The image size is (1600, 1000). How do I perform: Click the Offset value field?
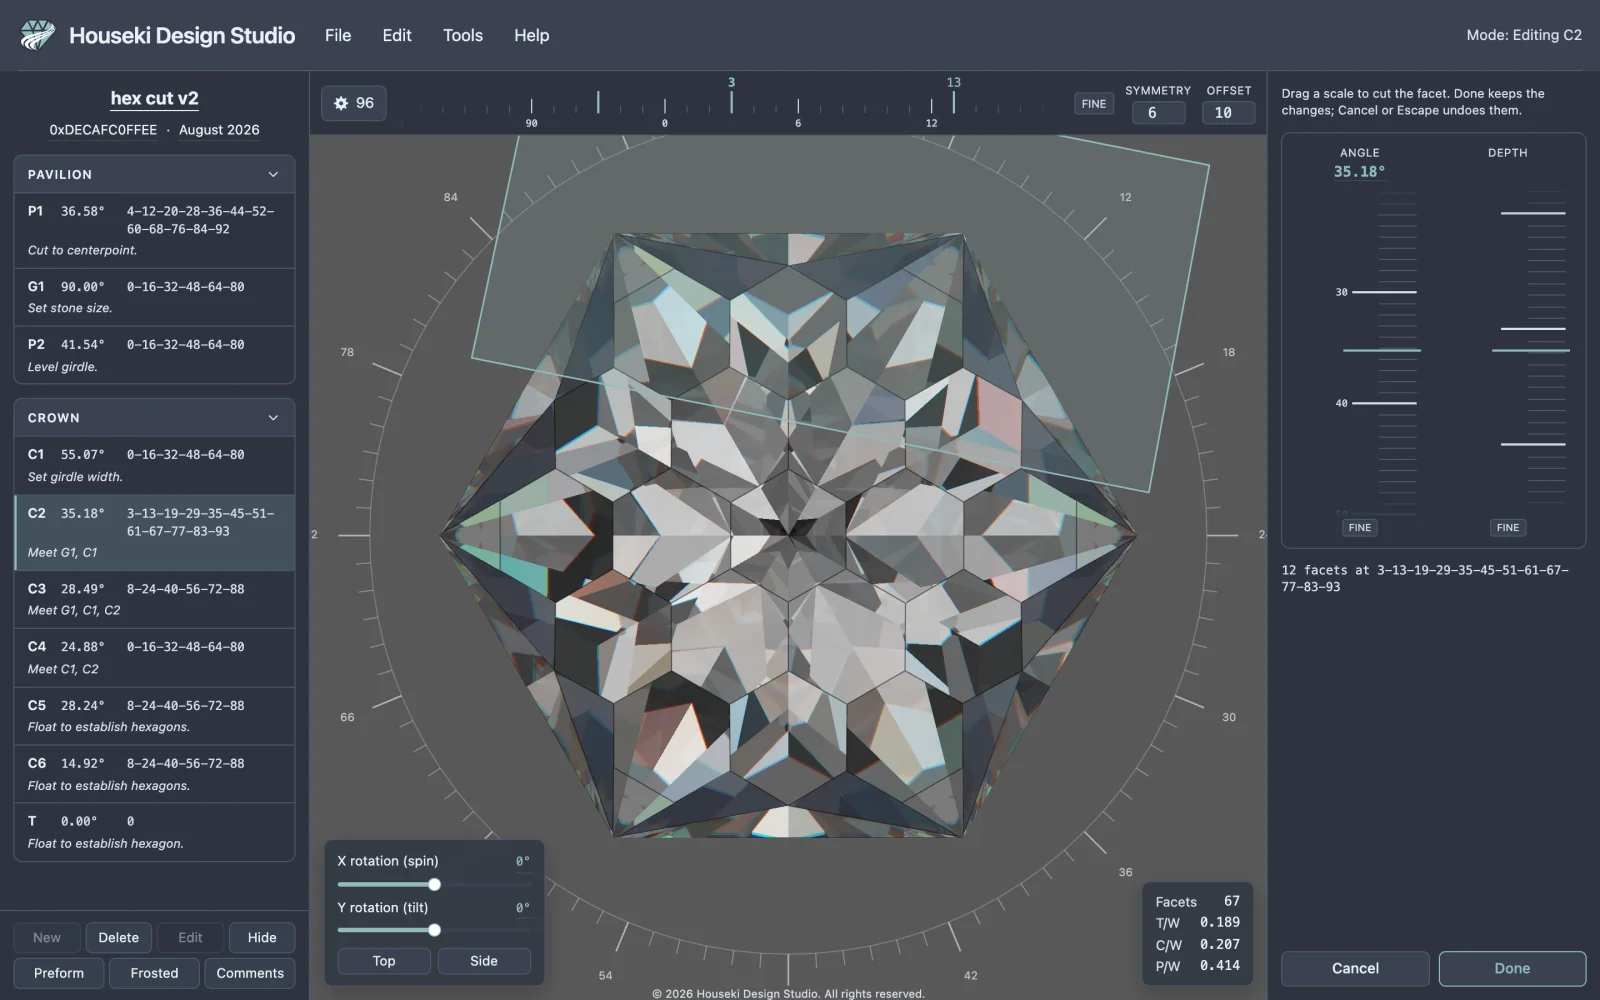coord(1228,113)
